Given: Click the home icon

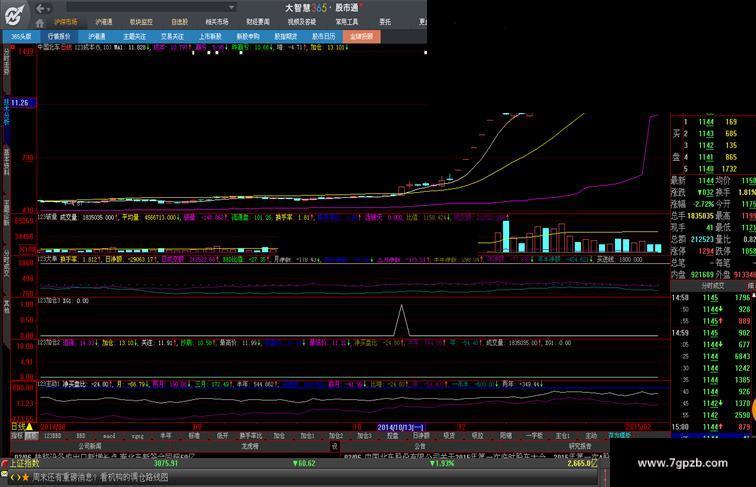Looking at the screenshot, I should 40,23.
